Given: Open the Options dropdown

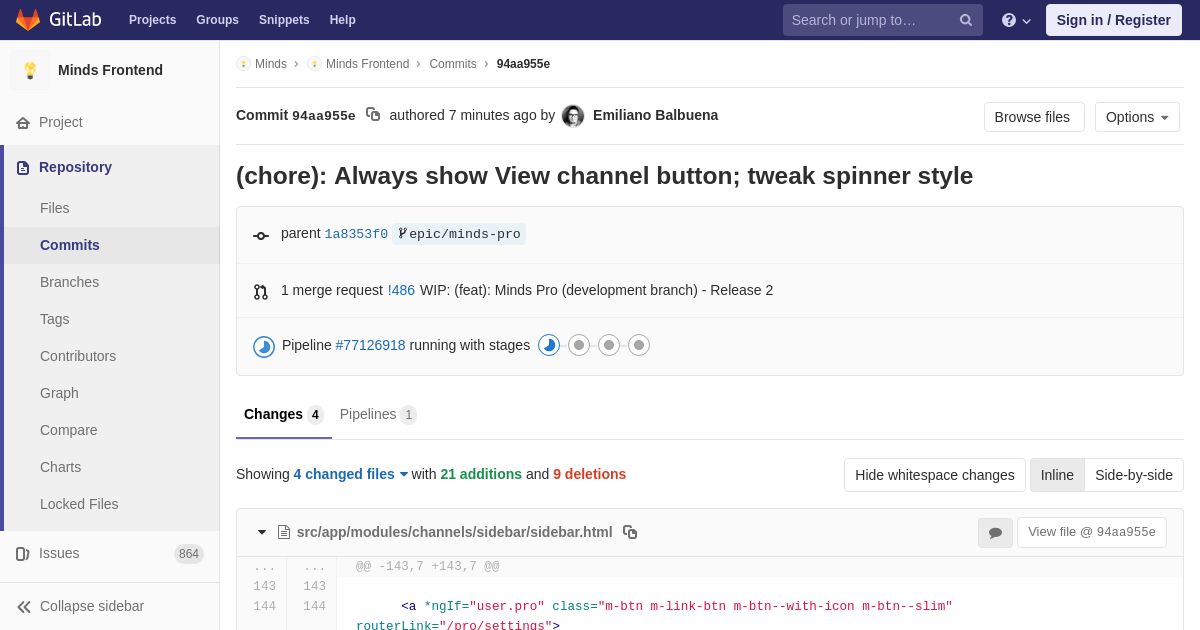Looking at the screenshot, I should click(x=1137, y=117).
